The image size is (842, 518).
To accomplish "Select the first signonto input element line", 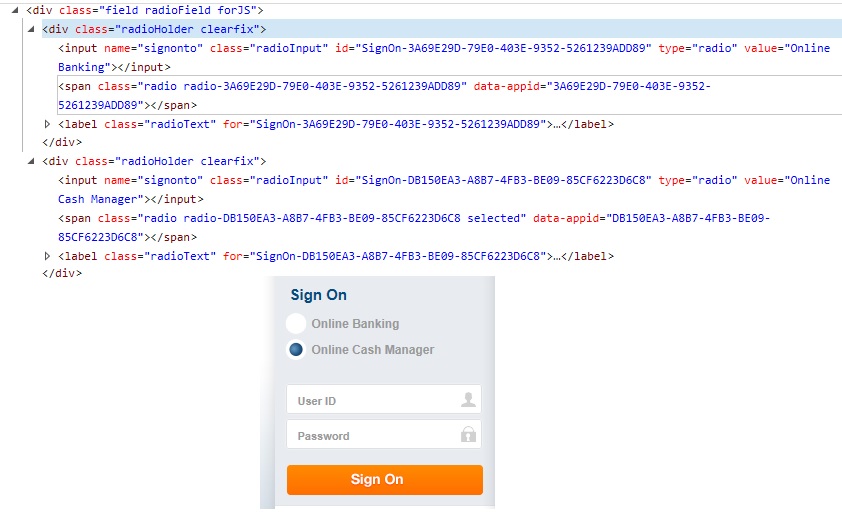I will click(x=444, y=57).
